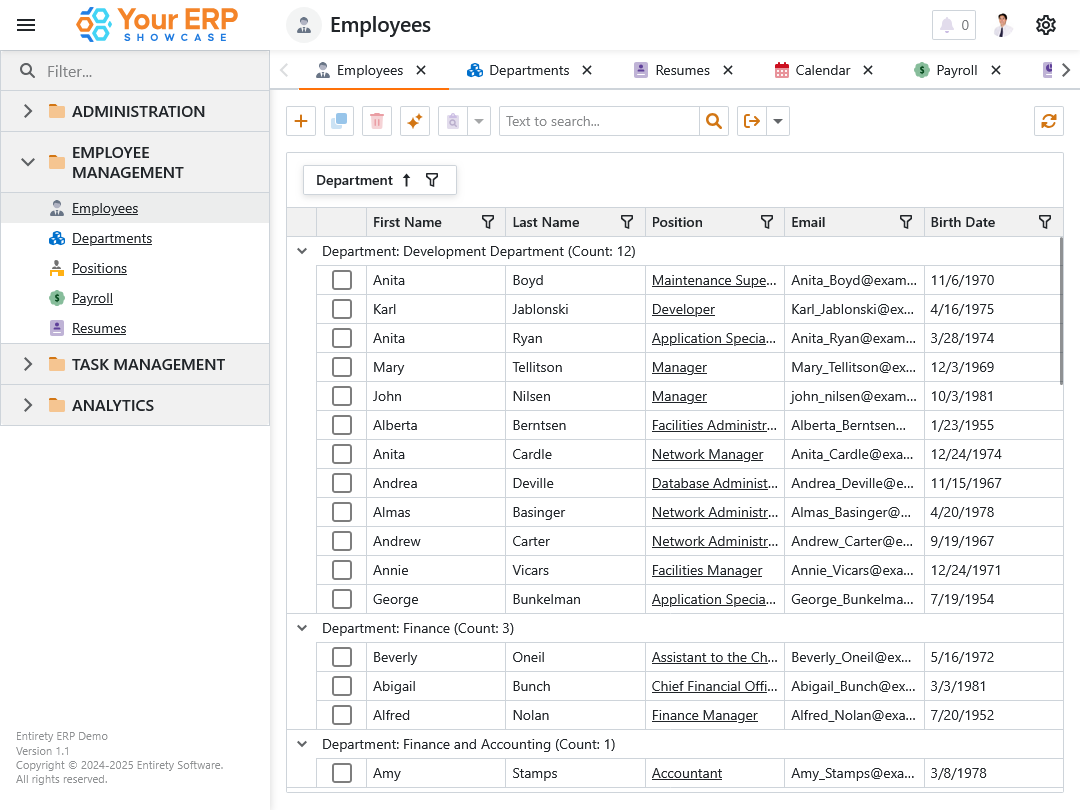Expand the Administration folder
Screen dimensions: 1080x810
28,111
